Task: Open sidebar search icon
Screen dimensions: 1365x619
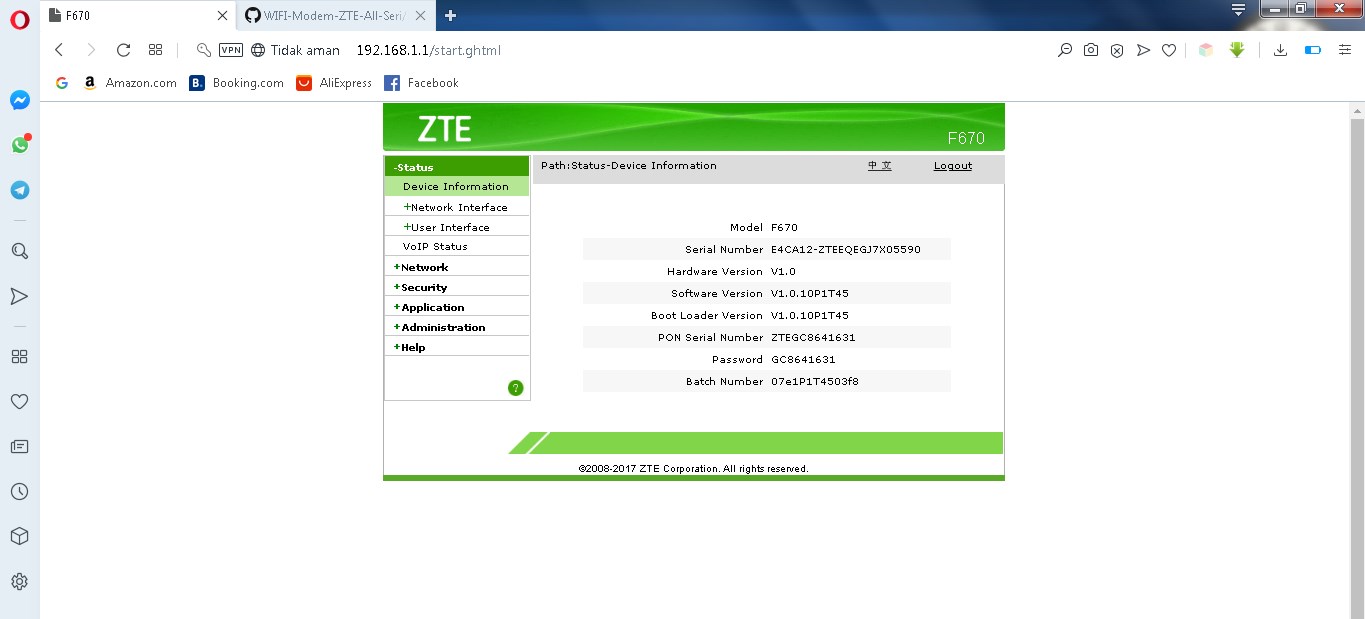Action: point(19,251)
